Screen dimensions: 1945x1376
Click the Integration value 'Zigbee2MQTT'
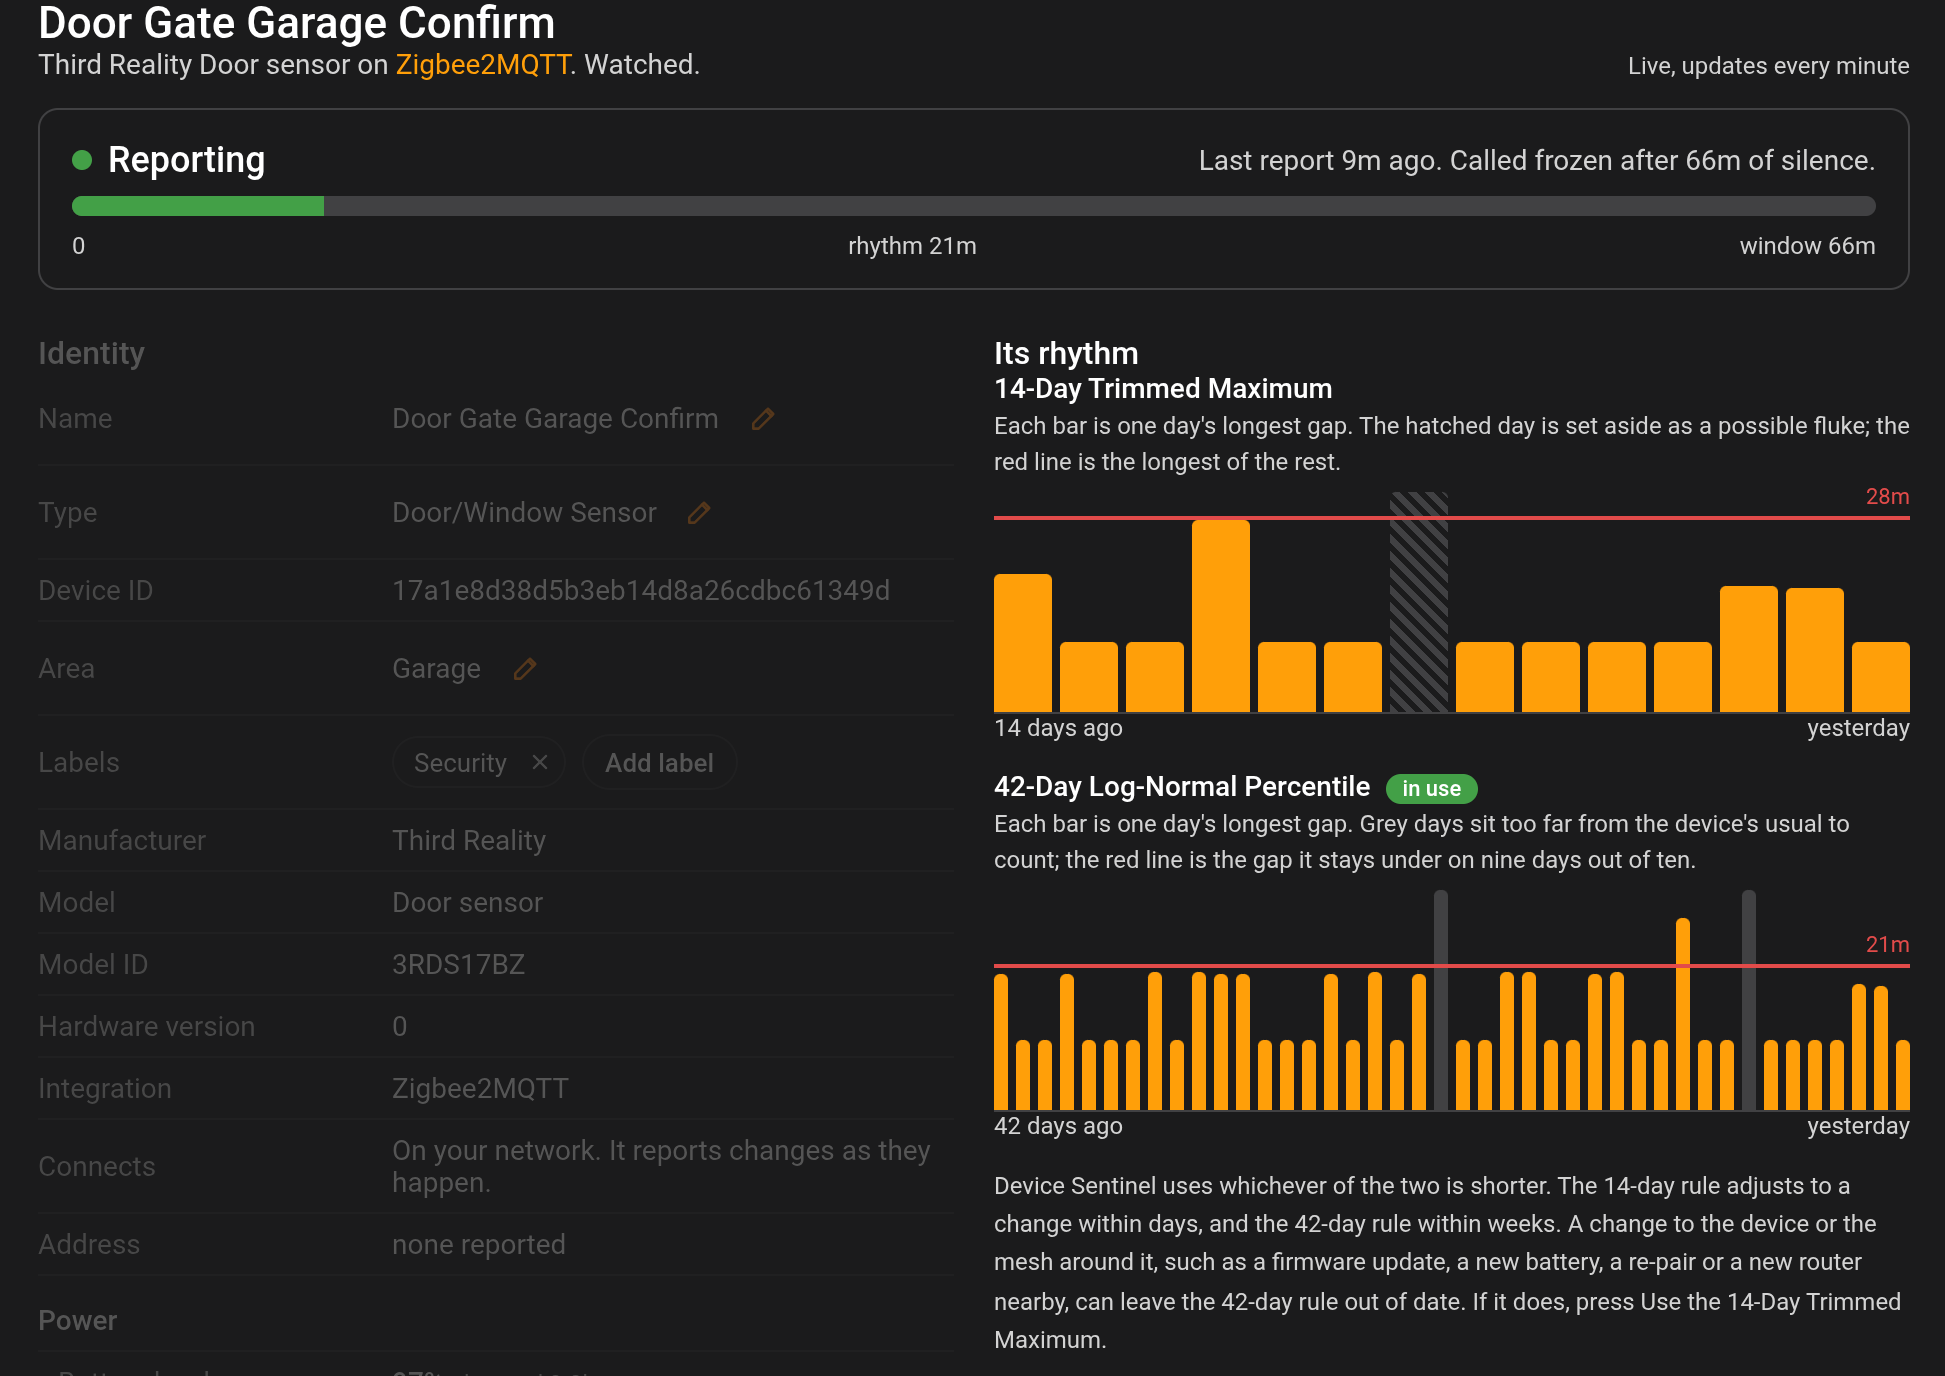coord(480,1089)
